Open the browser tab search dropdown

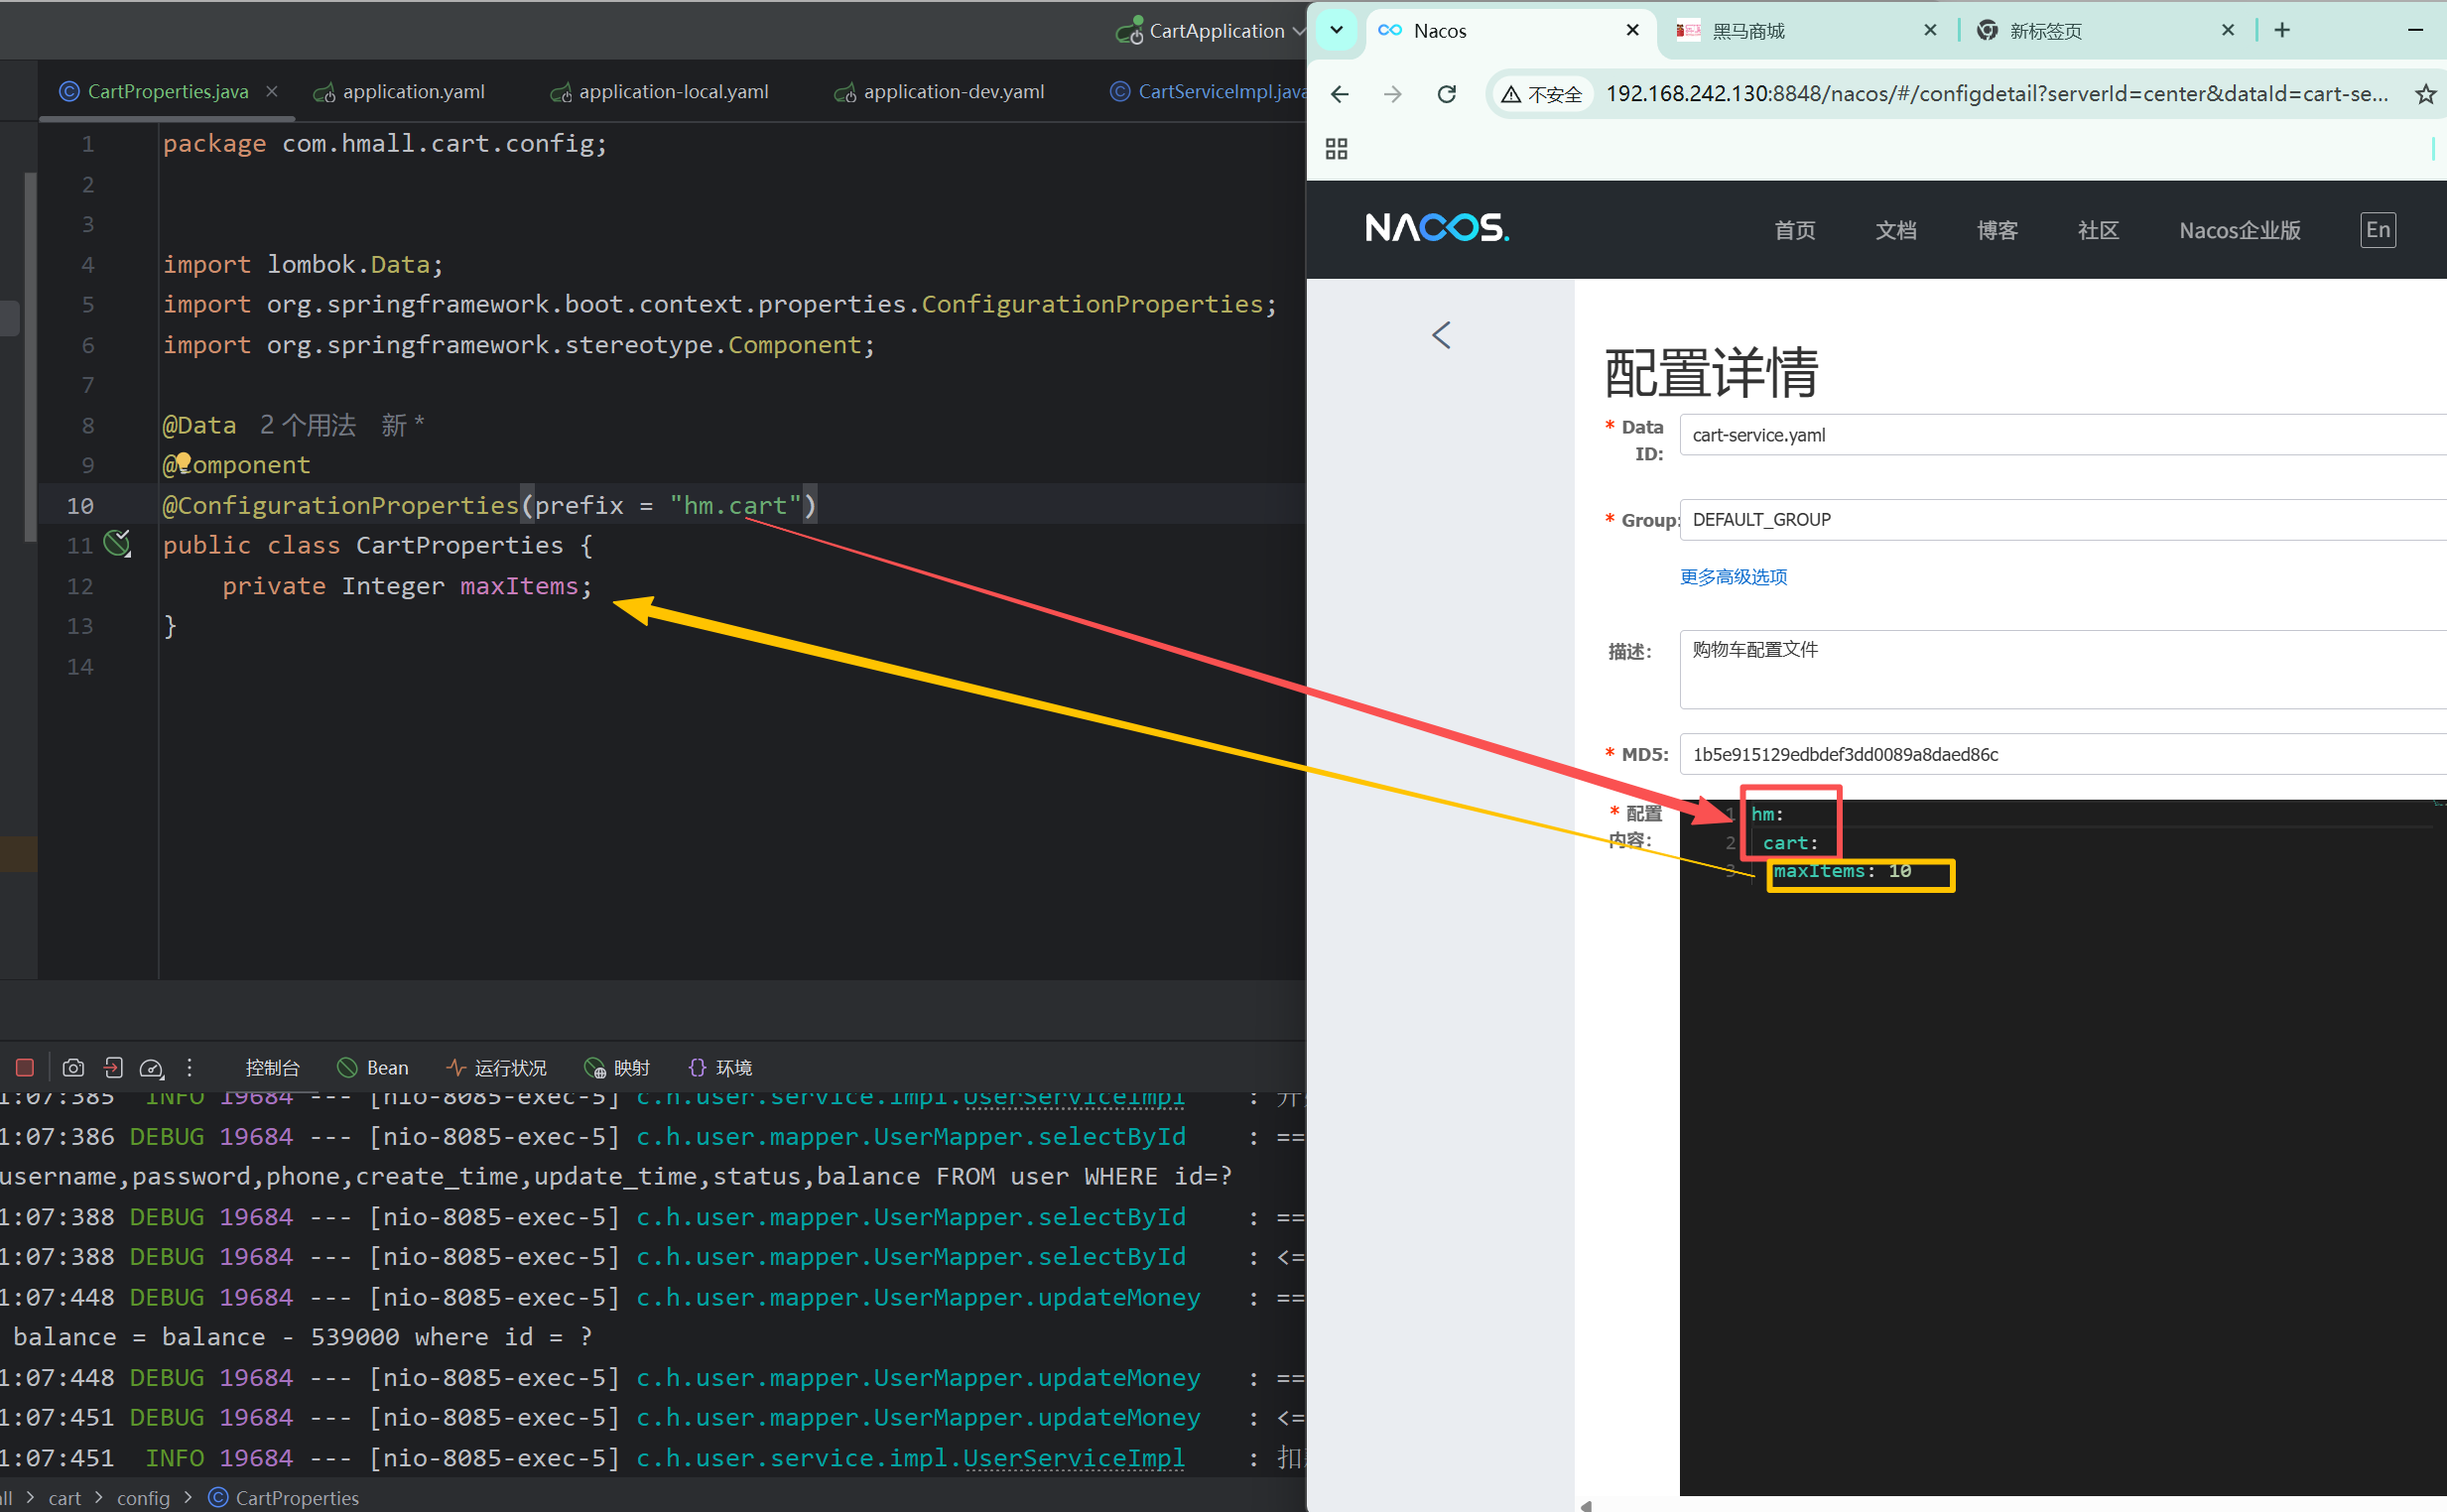point(1336,30)
